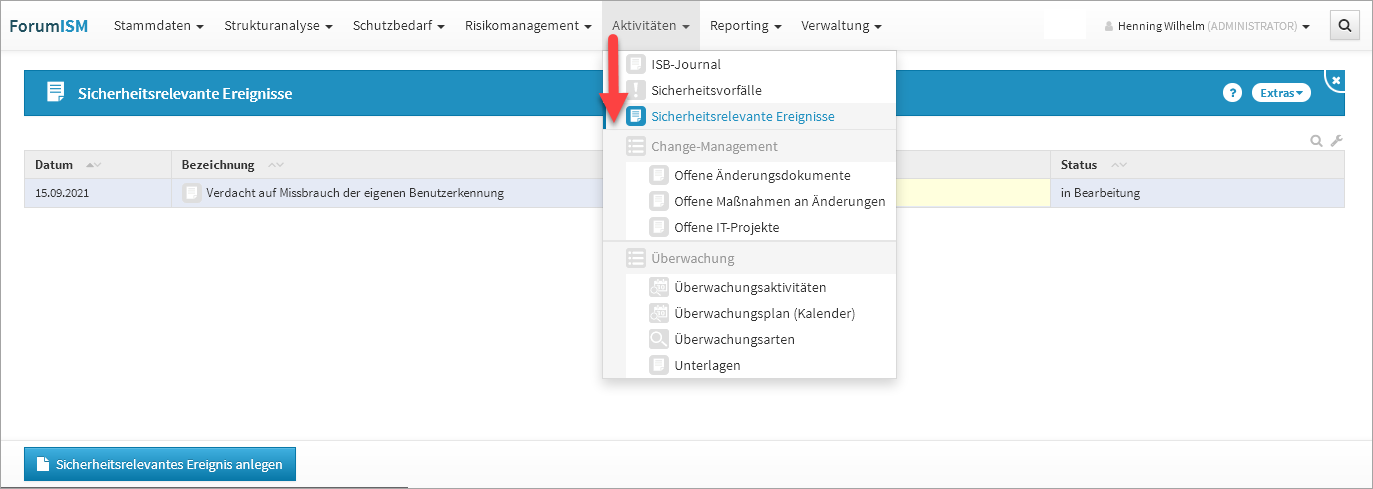1373x489 pixels.
Task: Click the table search magnifier icon
Action: point(1317,141)
